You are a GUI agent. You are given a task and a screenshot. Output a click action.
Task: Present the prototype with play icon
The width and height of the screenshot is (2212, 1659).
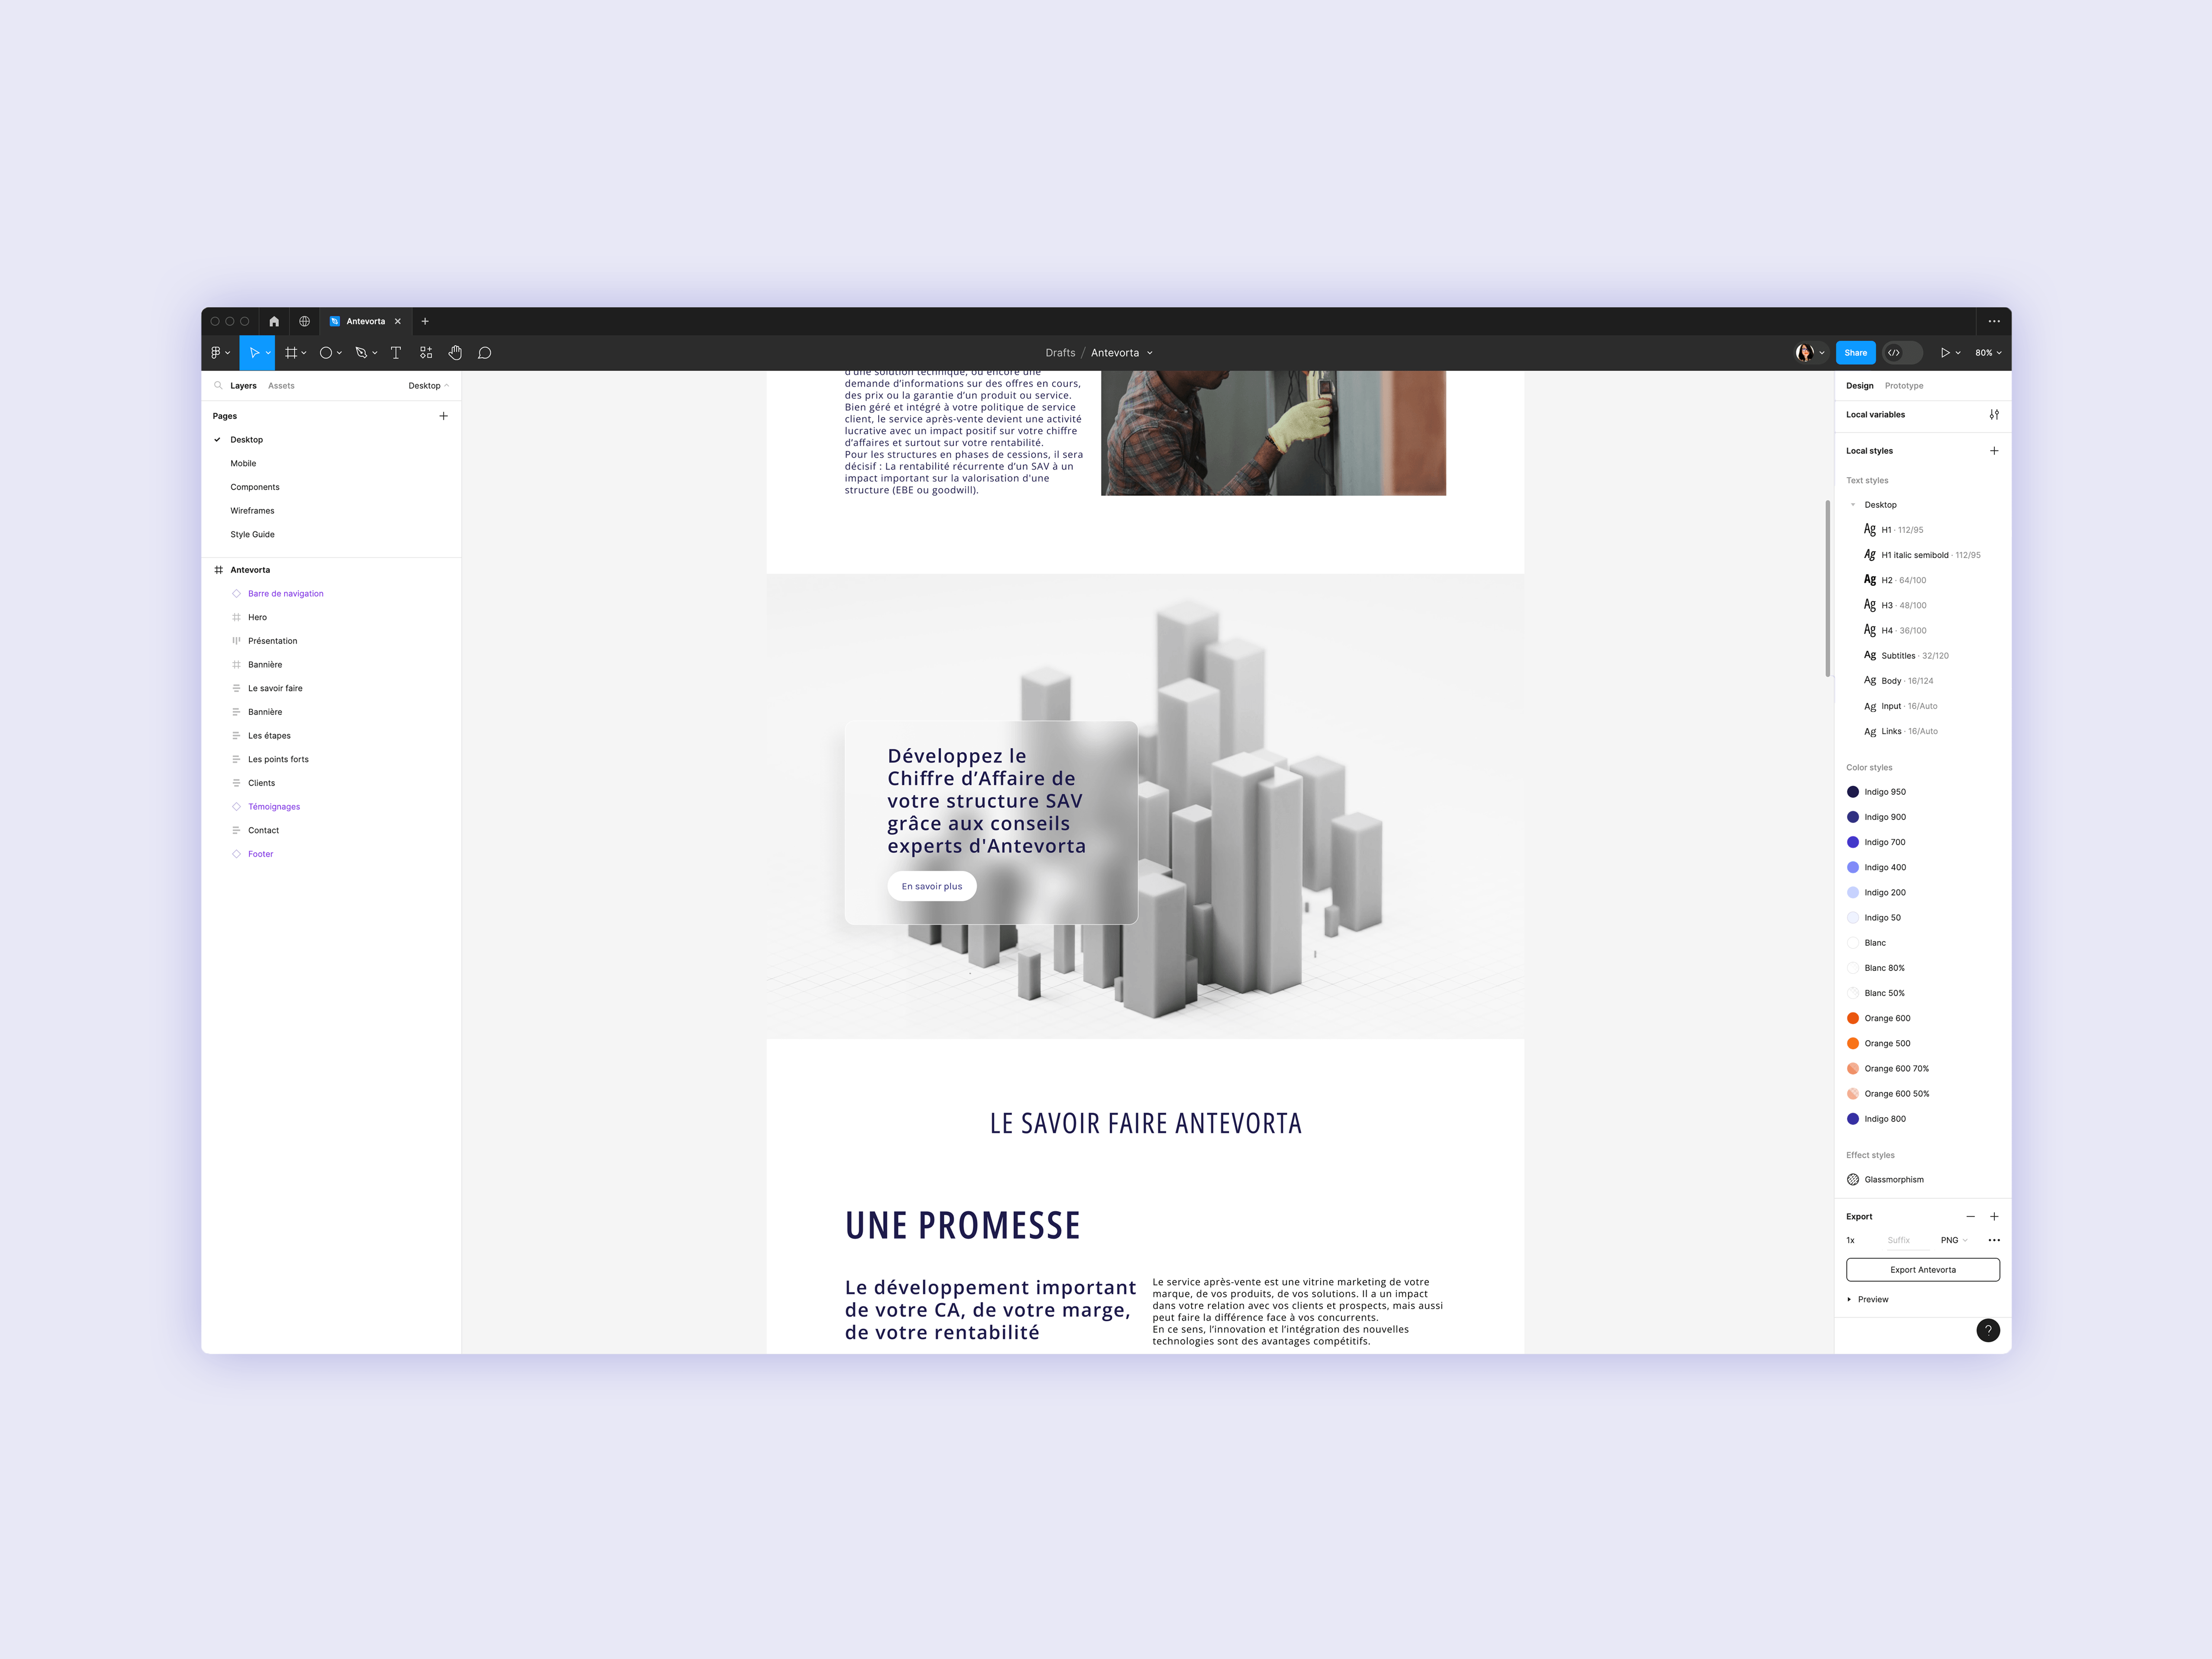tap(1945, 353)
